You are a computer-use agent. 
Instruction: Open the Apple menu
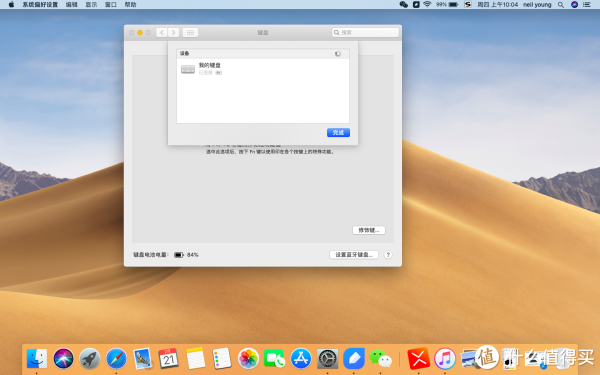point(11,5)
